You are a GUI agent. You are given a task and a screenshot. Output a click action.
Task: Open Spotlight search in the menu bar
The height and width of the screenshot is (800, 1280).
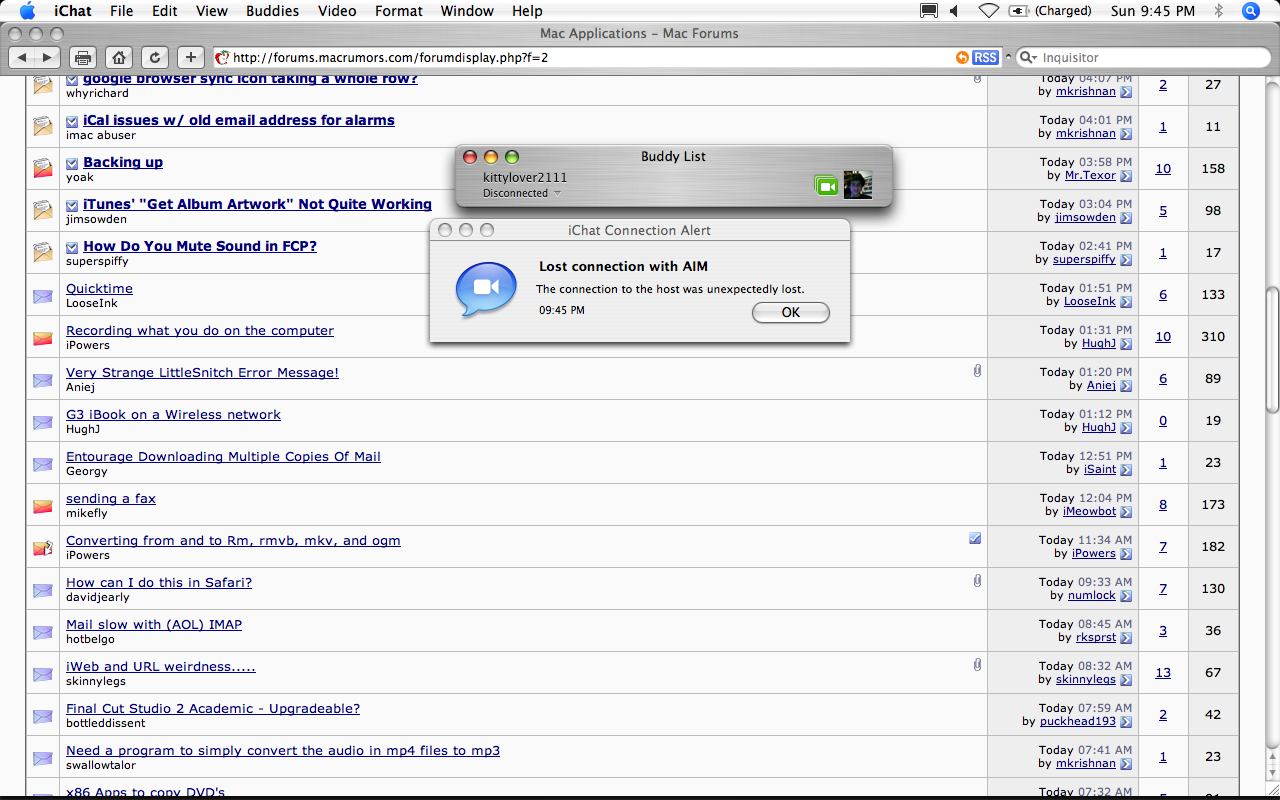click(1251, 11)
